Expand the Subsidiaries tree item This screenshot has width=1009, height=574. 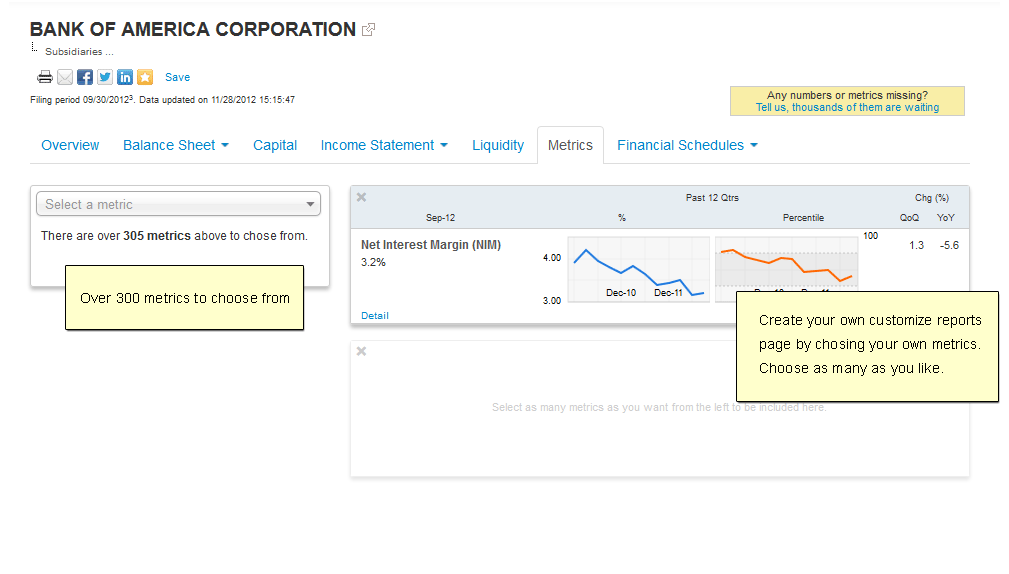click(79, 51)
